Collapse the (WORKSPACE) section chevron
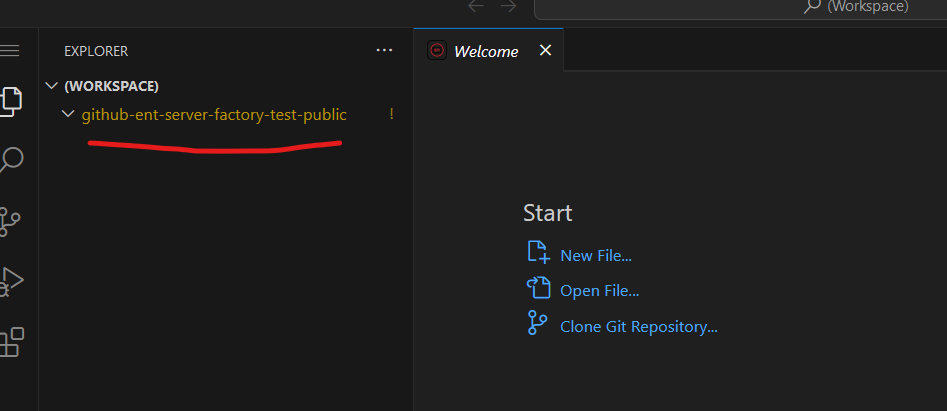Image resolution: width=947 pixels, height=411 pixels. (52, 86)
